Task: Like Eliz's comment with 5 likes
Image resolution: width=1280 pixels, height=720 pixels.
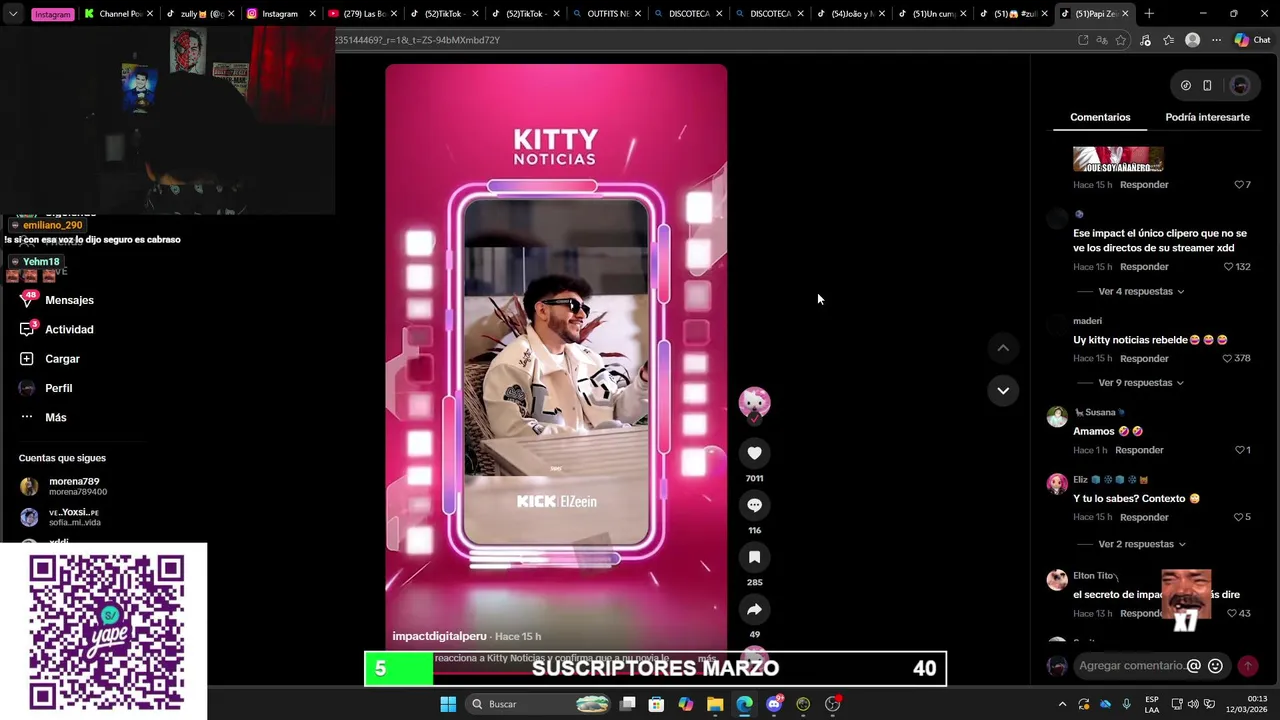Action: tap(1238, 517)
